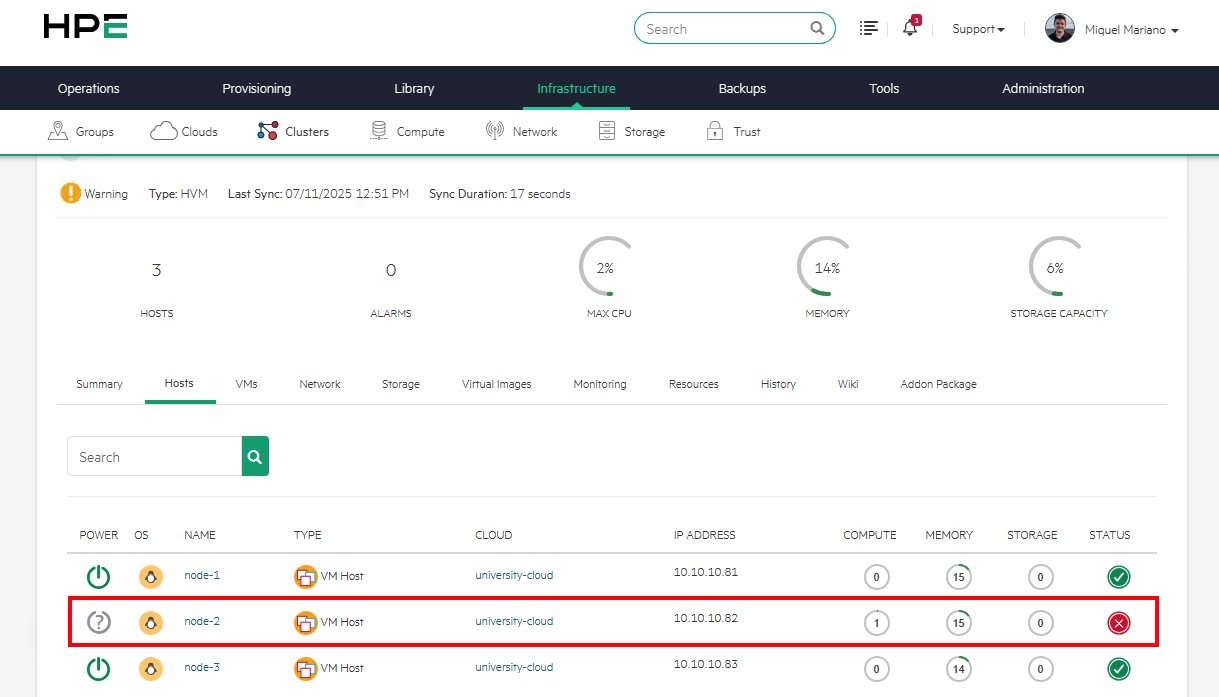Click node-1 memory usage gauge

pos(958,576)
